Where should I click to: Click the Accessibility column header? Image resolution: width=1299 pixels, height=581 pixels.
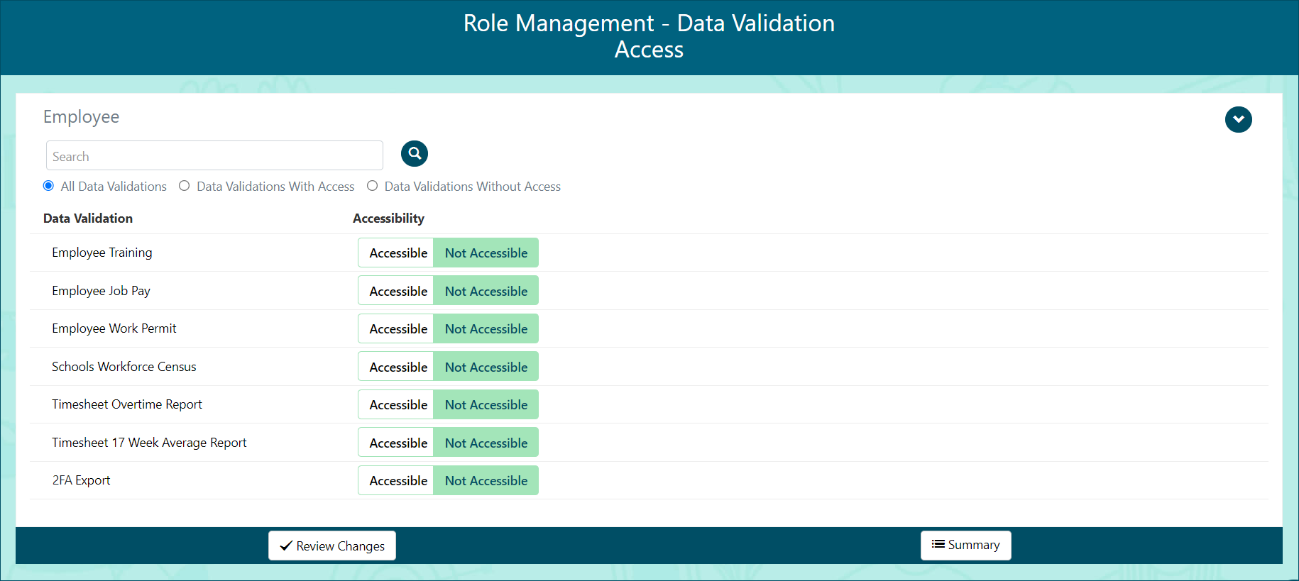(x=389, y=218)
